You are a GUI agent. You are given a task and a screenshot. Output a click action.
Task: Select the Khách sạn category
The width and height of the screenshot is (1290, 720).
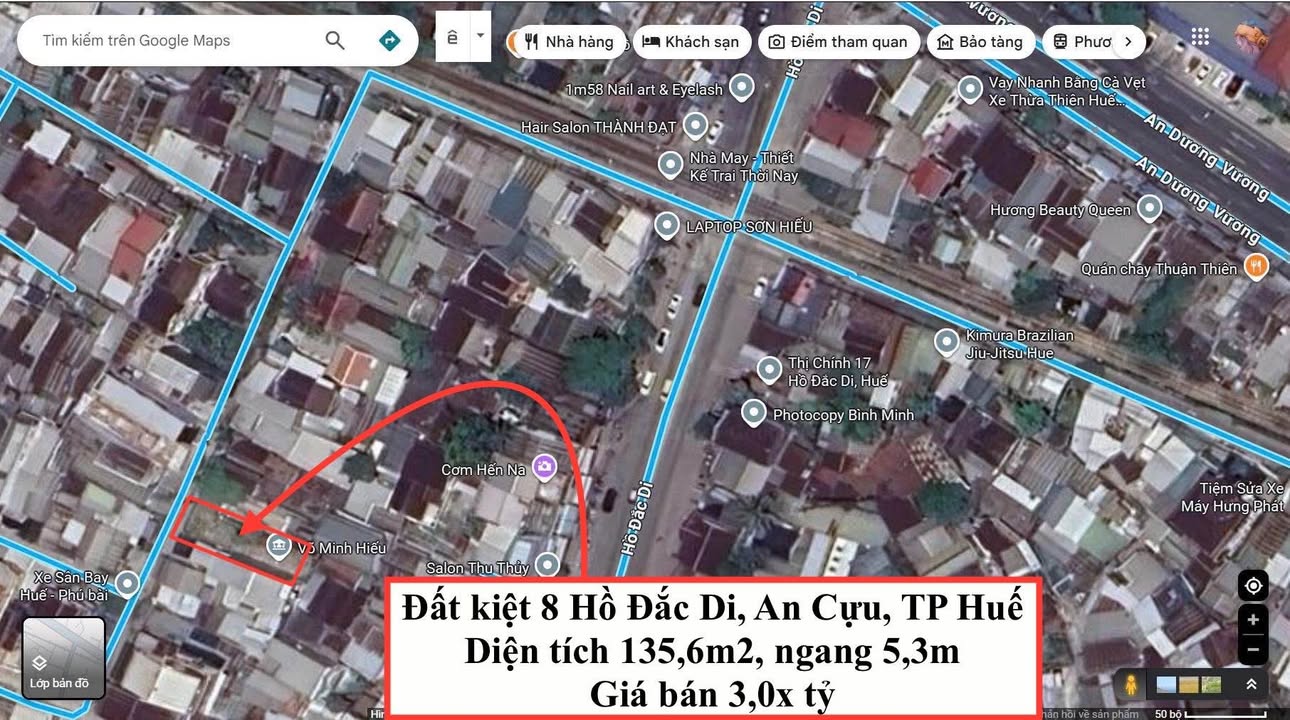[x=692, y=42]
